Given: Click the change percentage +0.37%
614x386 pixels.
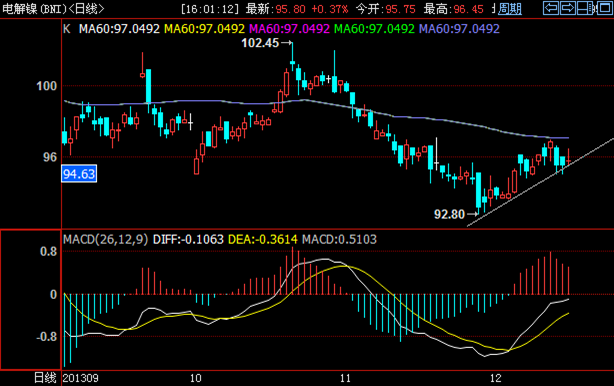Looking at the screenshot, I should coord(330,9).
